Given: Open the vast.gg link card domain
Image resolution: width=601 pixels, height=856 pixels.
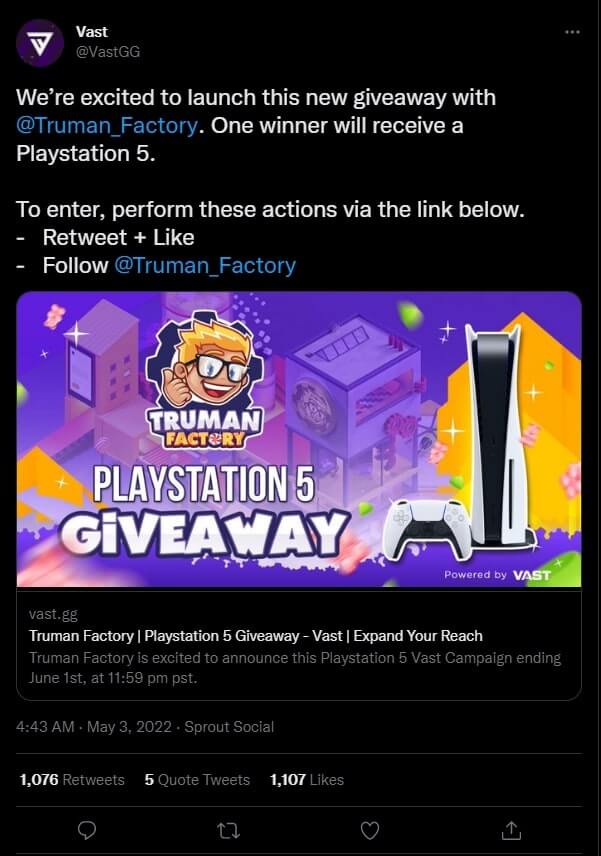Looking at the screenshot, I should pos(53,614).
